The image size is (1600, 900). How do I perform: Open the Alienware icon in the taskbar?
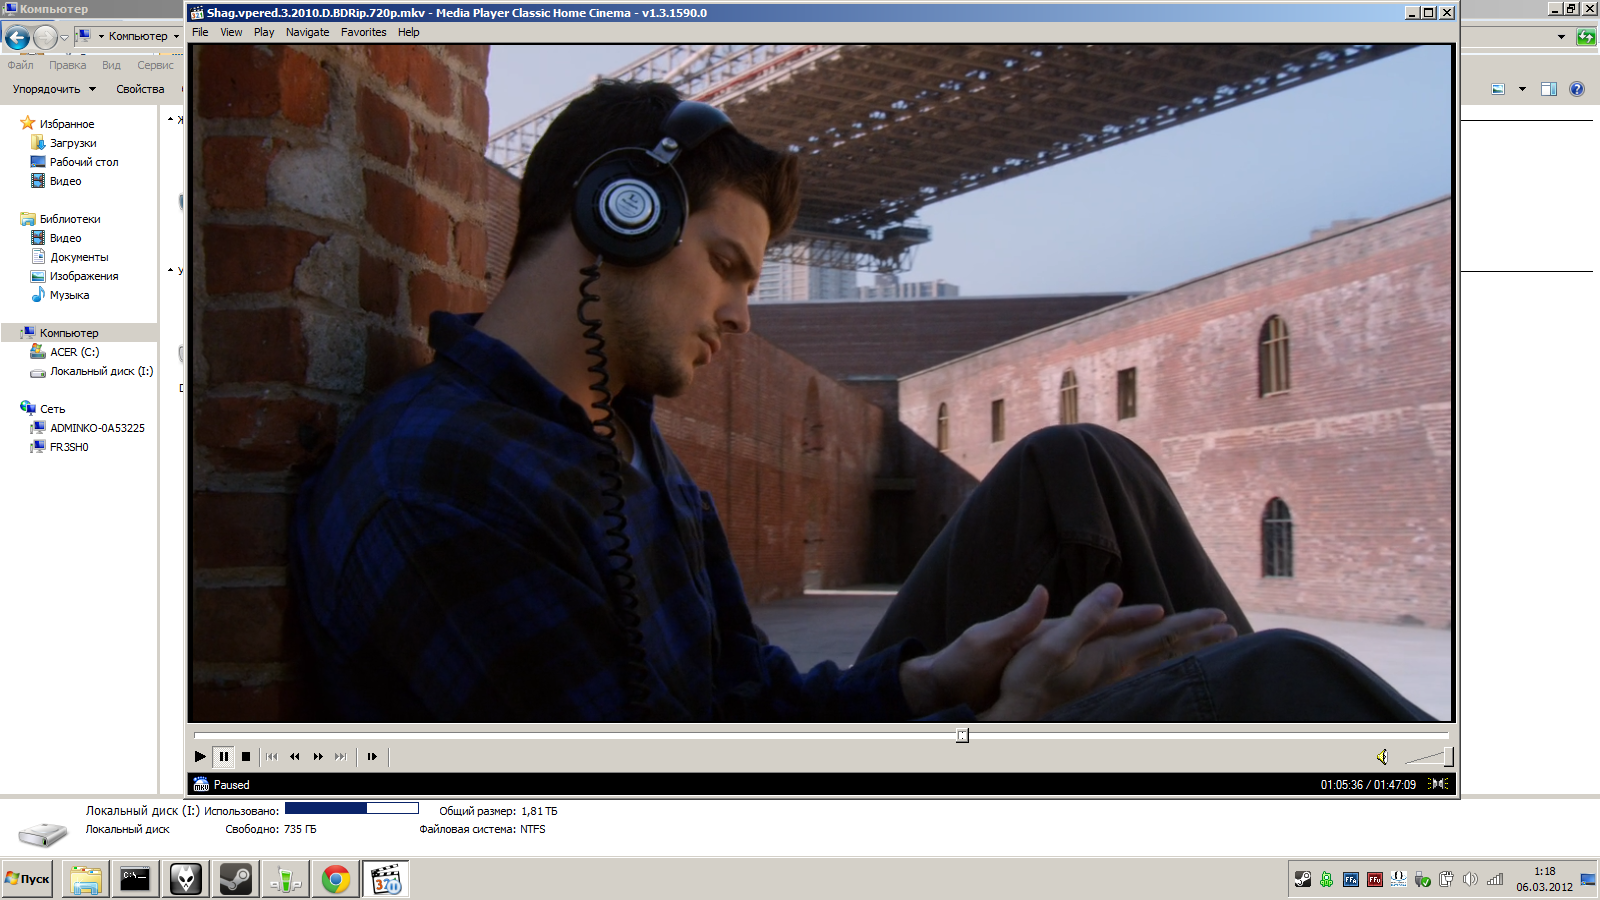point(185,879)
